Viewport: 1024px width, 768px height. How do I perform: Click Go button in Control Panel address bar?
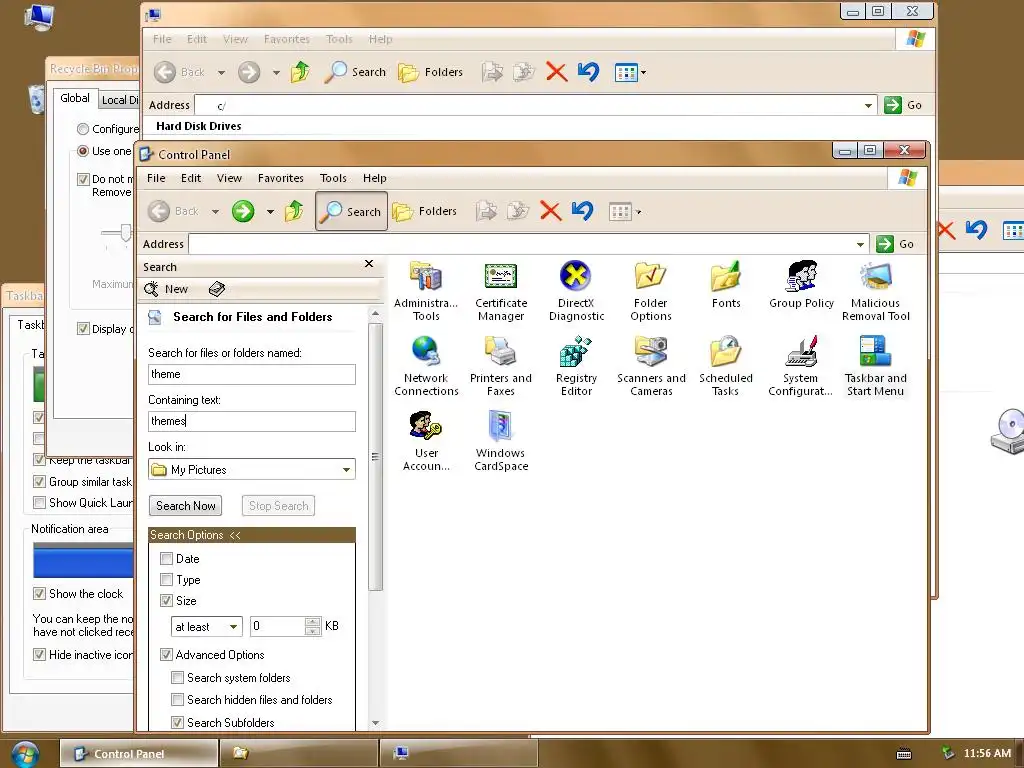895,244
